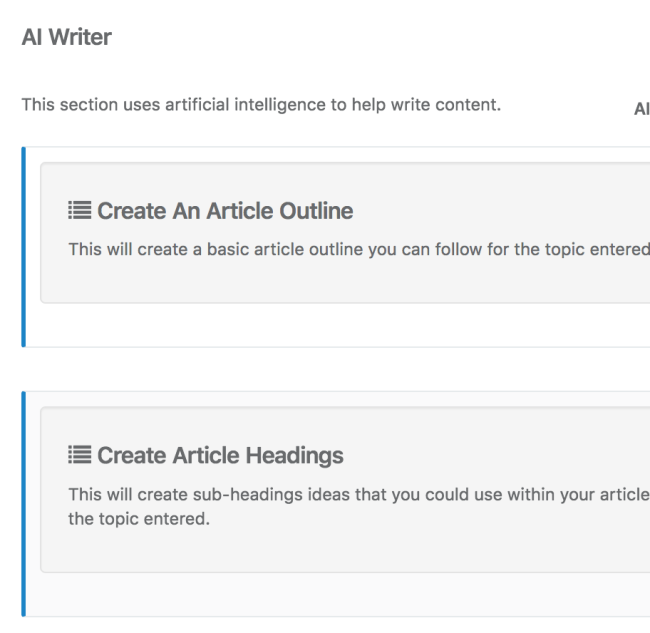
Task: Click empty space inside the Article Headings gray card
Action: [344, 549]
